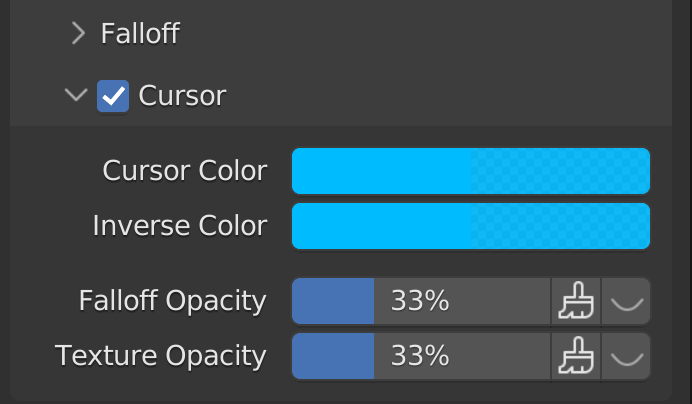Click the Falloff Opacity slider field
The width and height of the screenshot is (692, 404).
click(x=460, y=301)
